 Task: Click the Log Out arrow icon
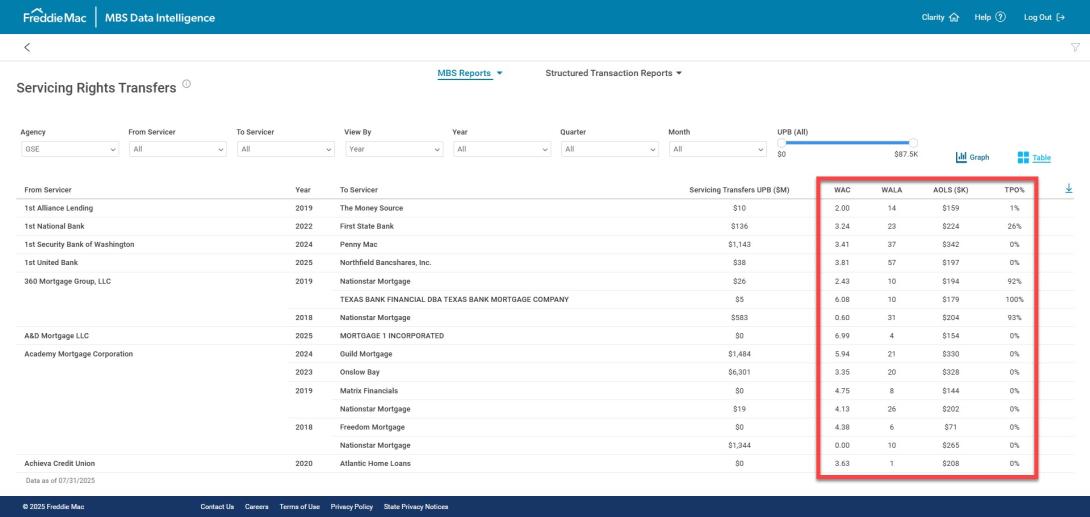tap(1060, 17)
